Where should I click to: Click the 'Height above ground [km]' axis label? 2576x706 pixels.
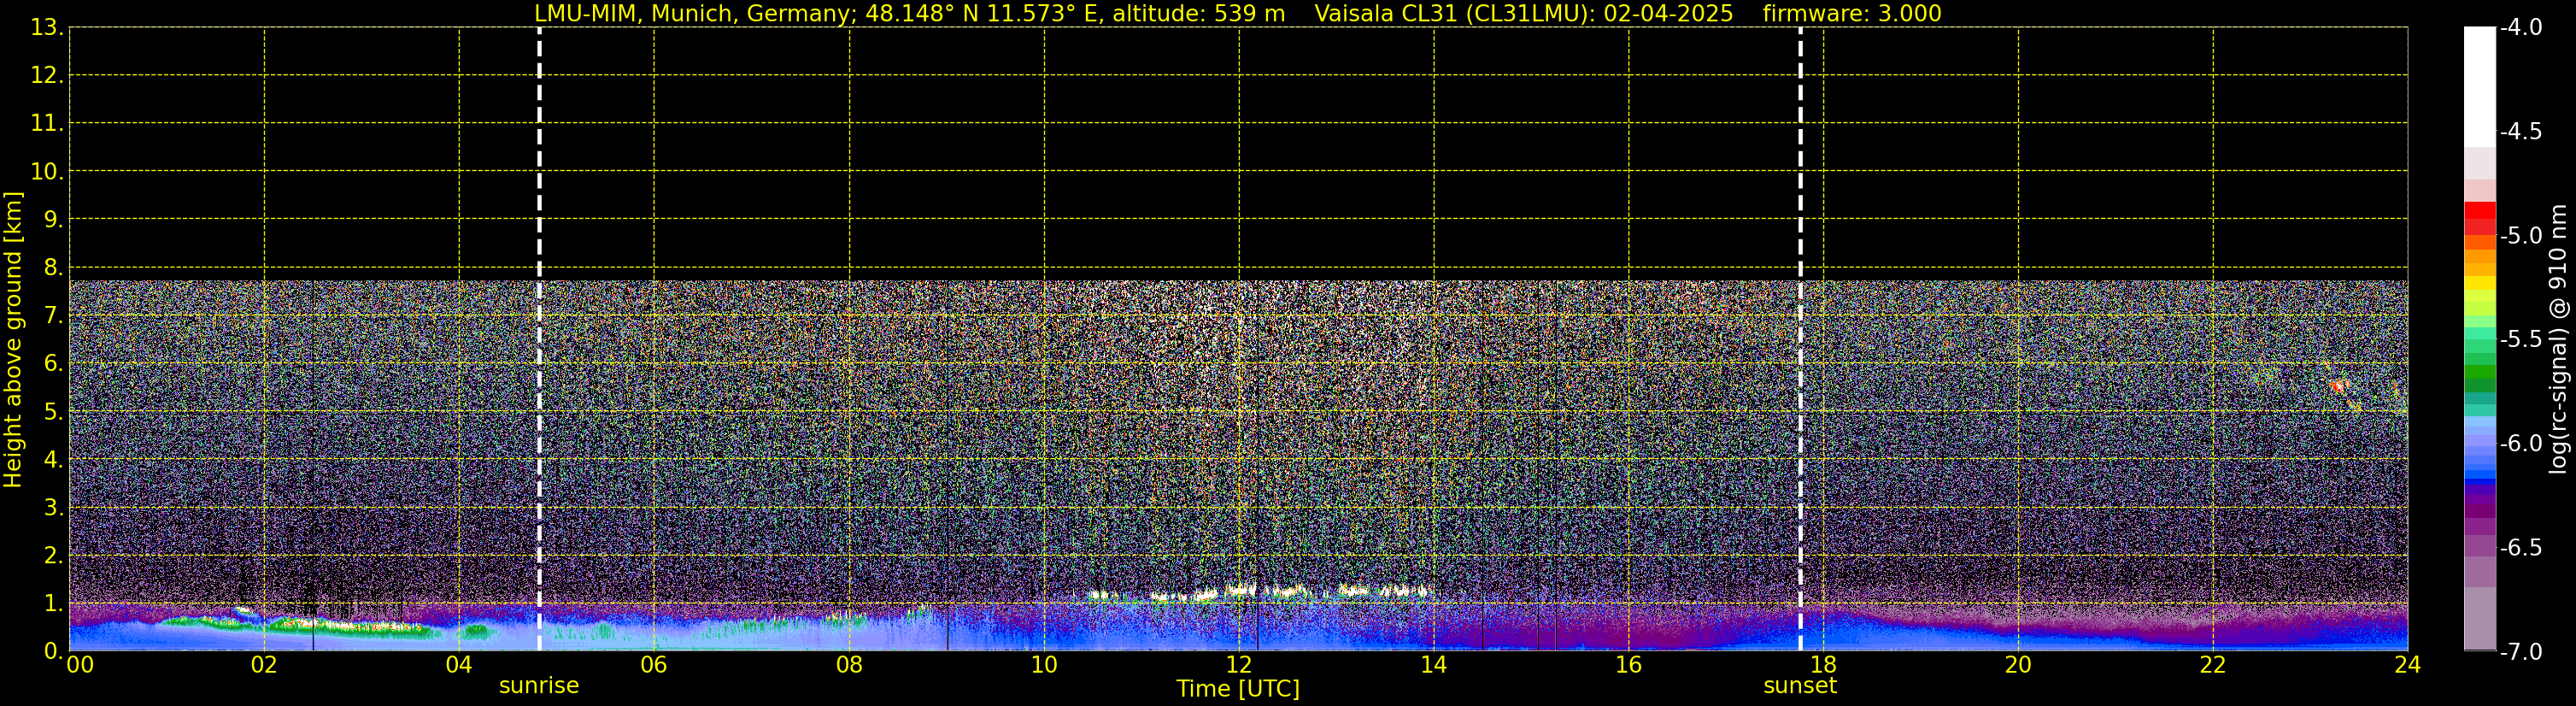pos(13,340)
